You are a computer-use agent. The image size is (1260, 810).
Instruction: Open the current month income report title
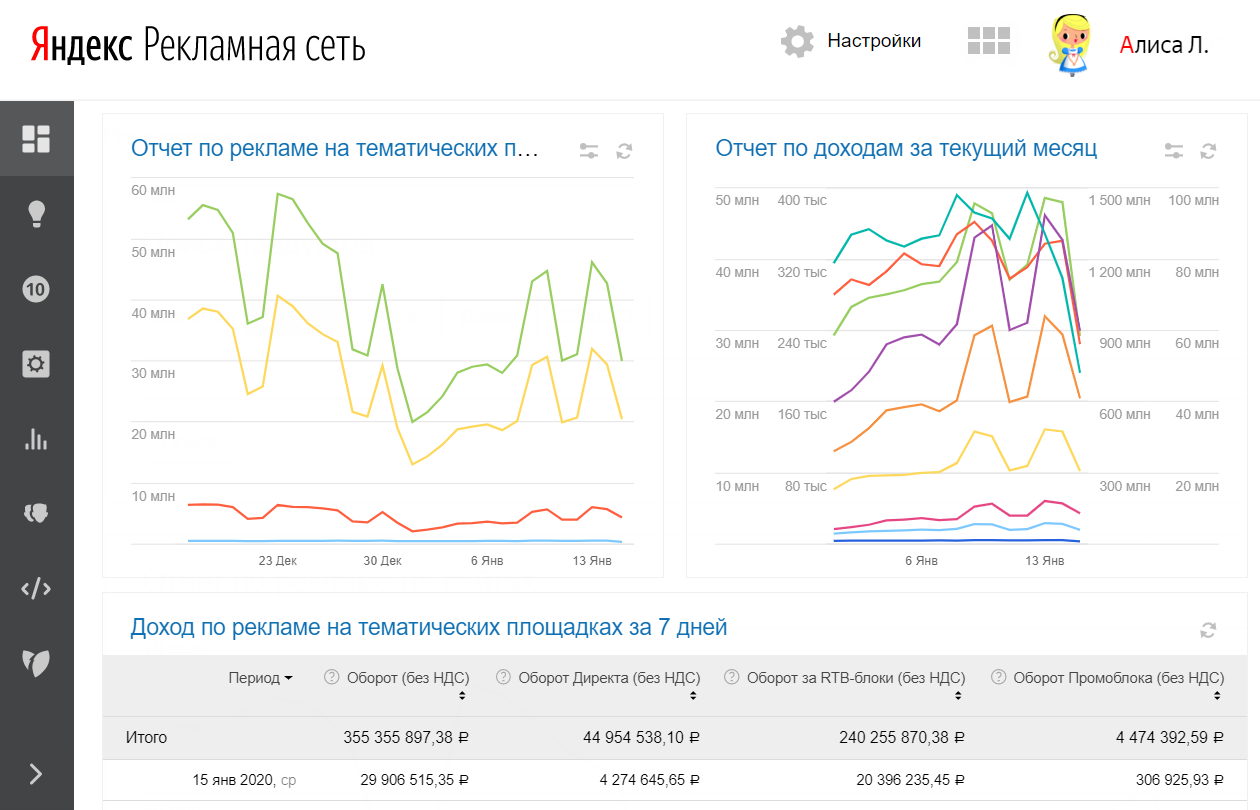pos(906,149)
